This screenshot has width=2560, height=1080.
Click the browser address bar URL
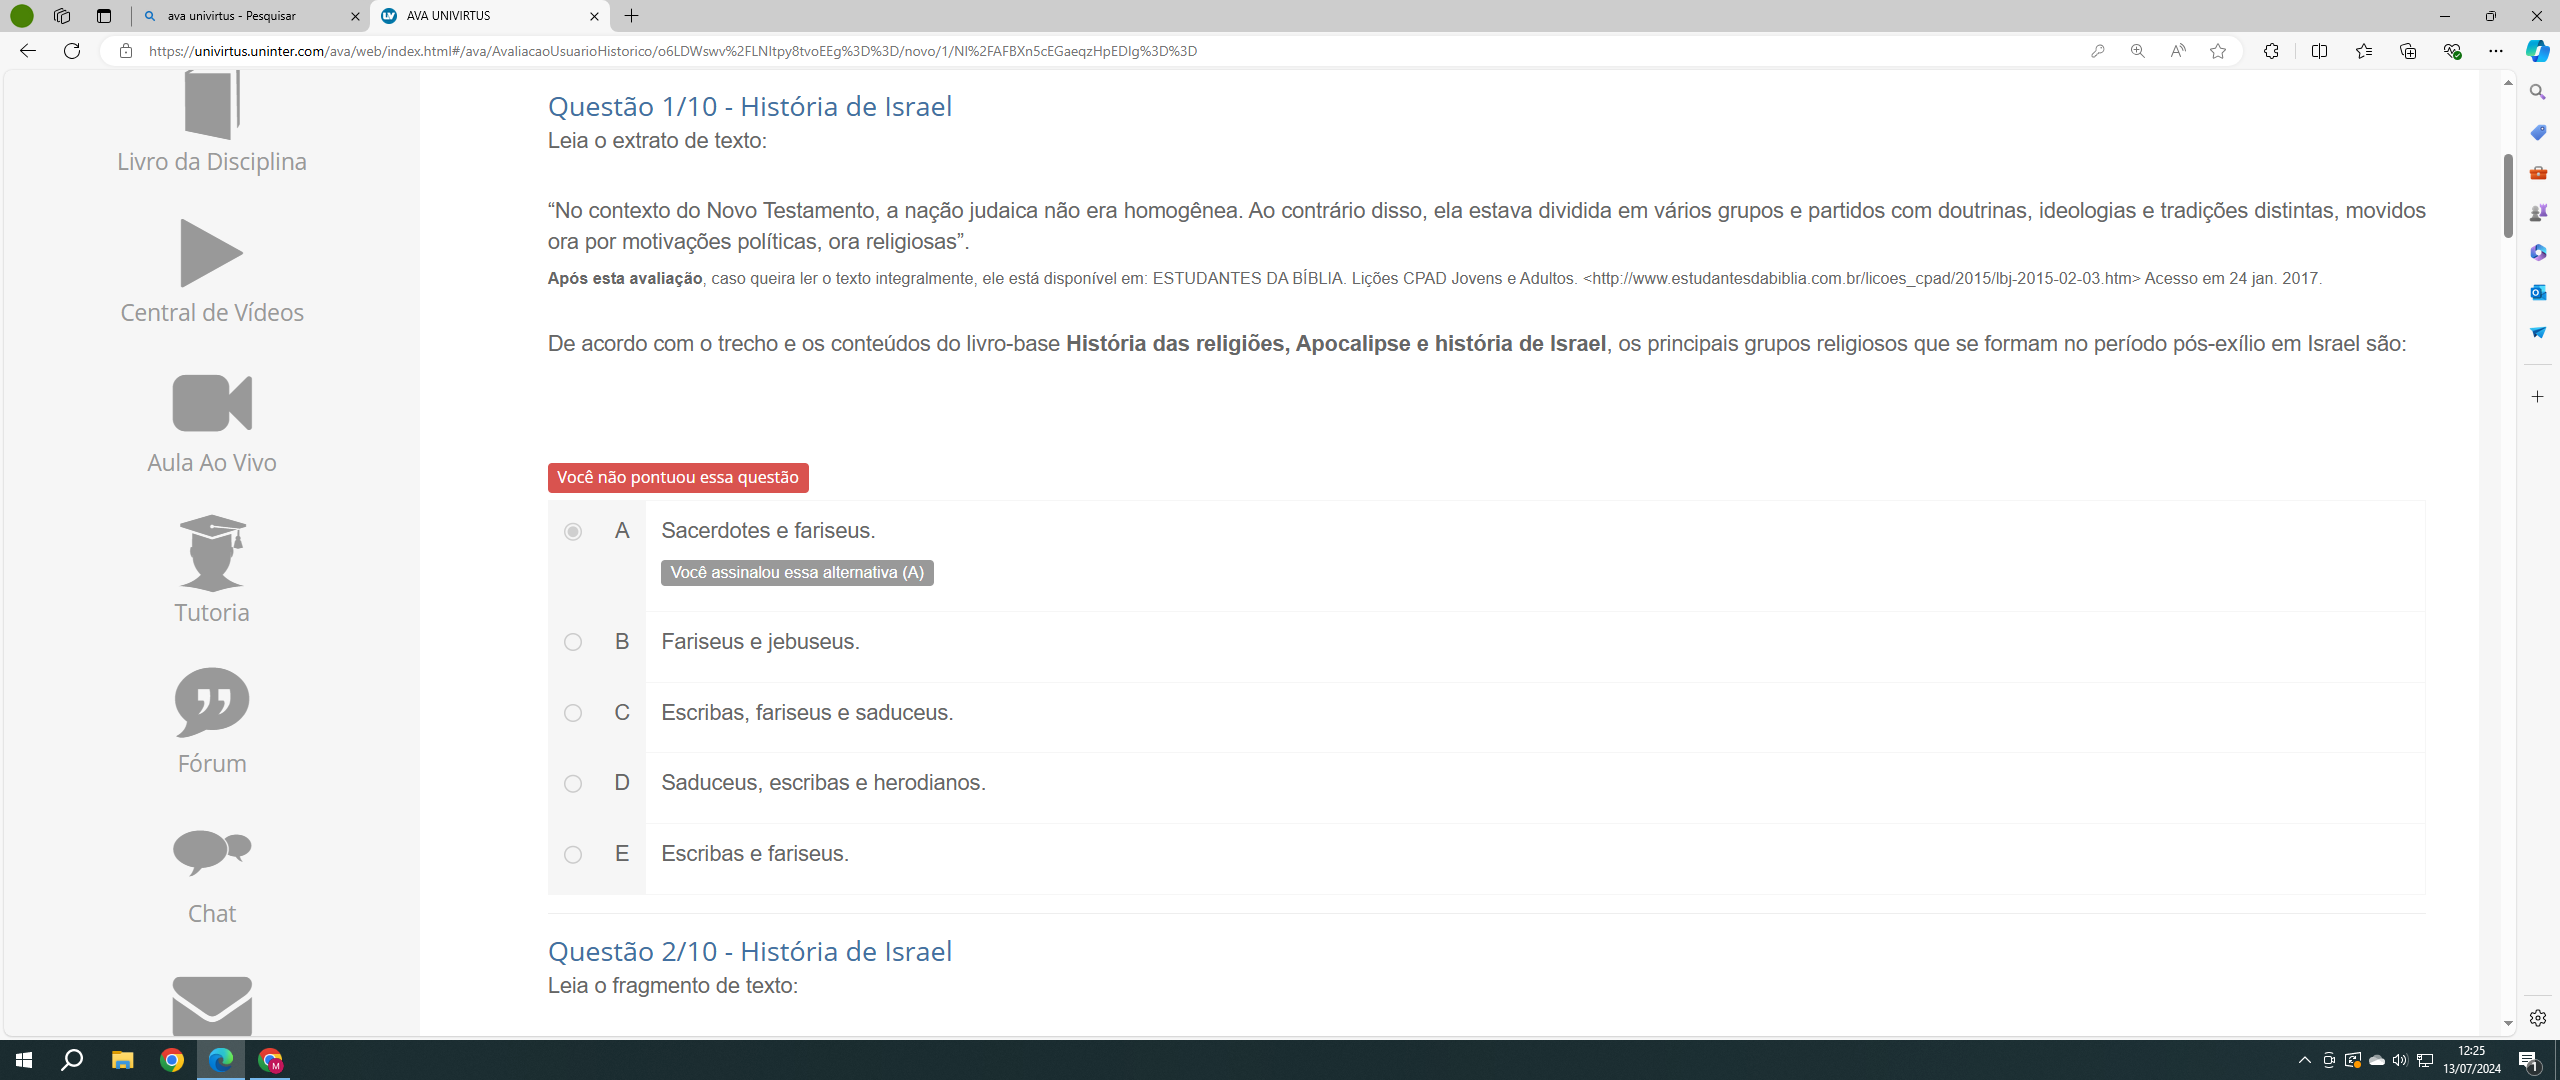click(x=672, y=51)
